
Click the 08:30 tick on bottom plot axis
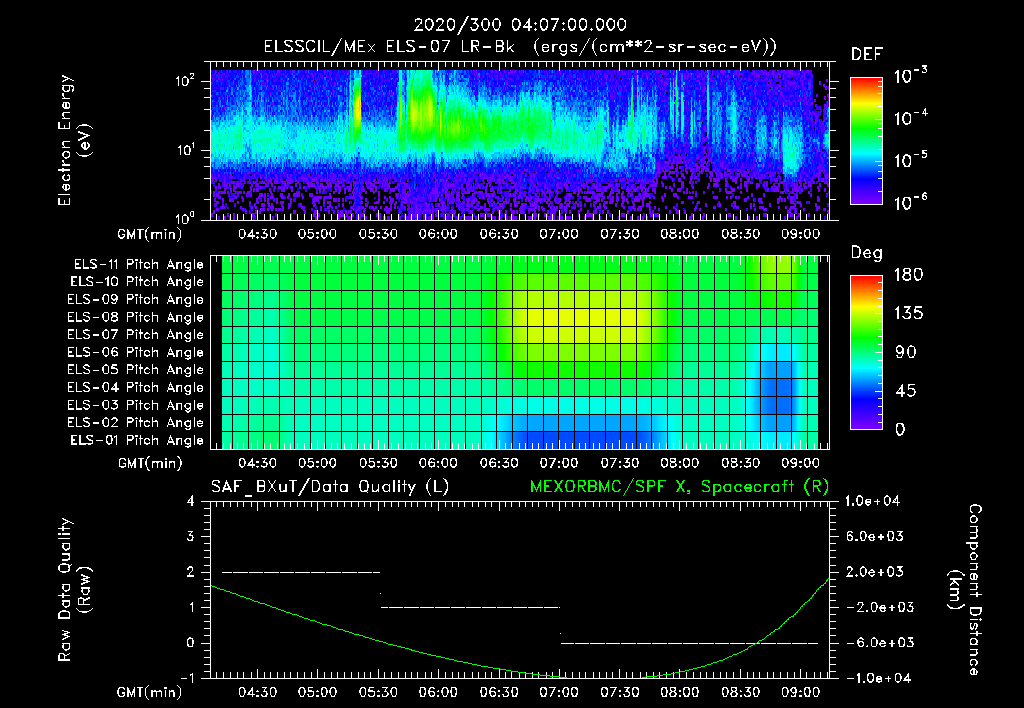click(x=740, y=692)
